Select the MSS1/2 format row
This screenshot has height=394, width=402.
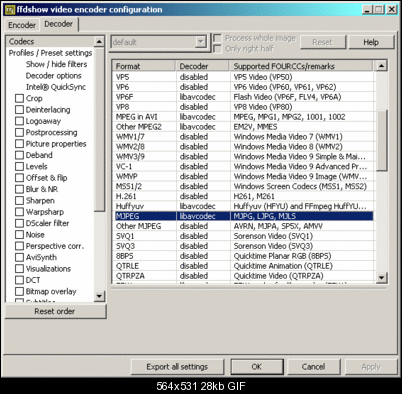click(243, 186)
